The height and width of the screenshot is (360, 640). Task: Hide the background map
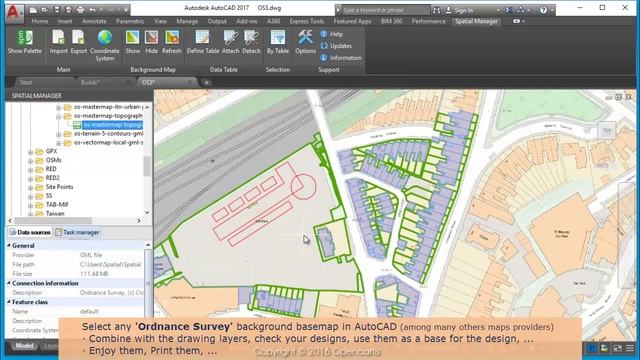point(151,42)
